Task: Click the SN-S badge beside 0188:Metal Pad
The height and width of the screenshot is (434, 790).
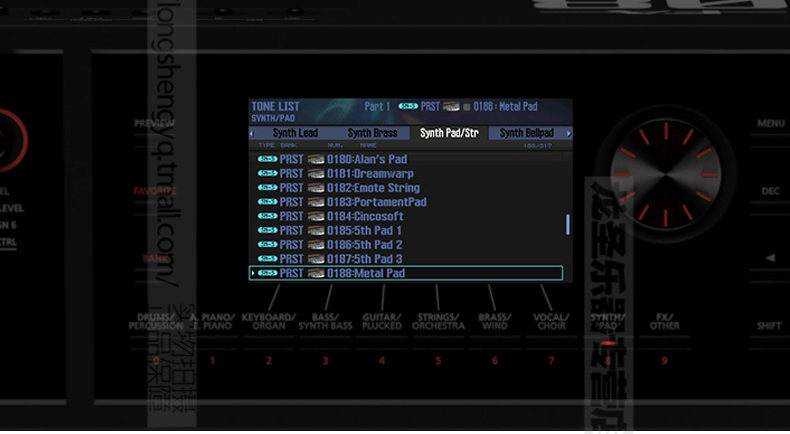Action: click(267, 273)
